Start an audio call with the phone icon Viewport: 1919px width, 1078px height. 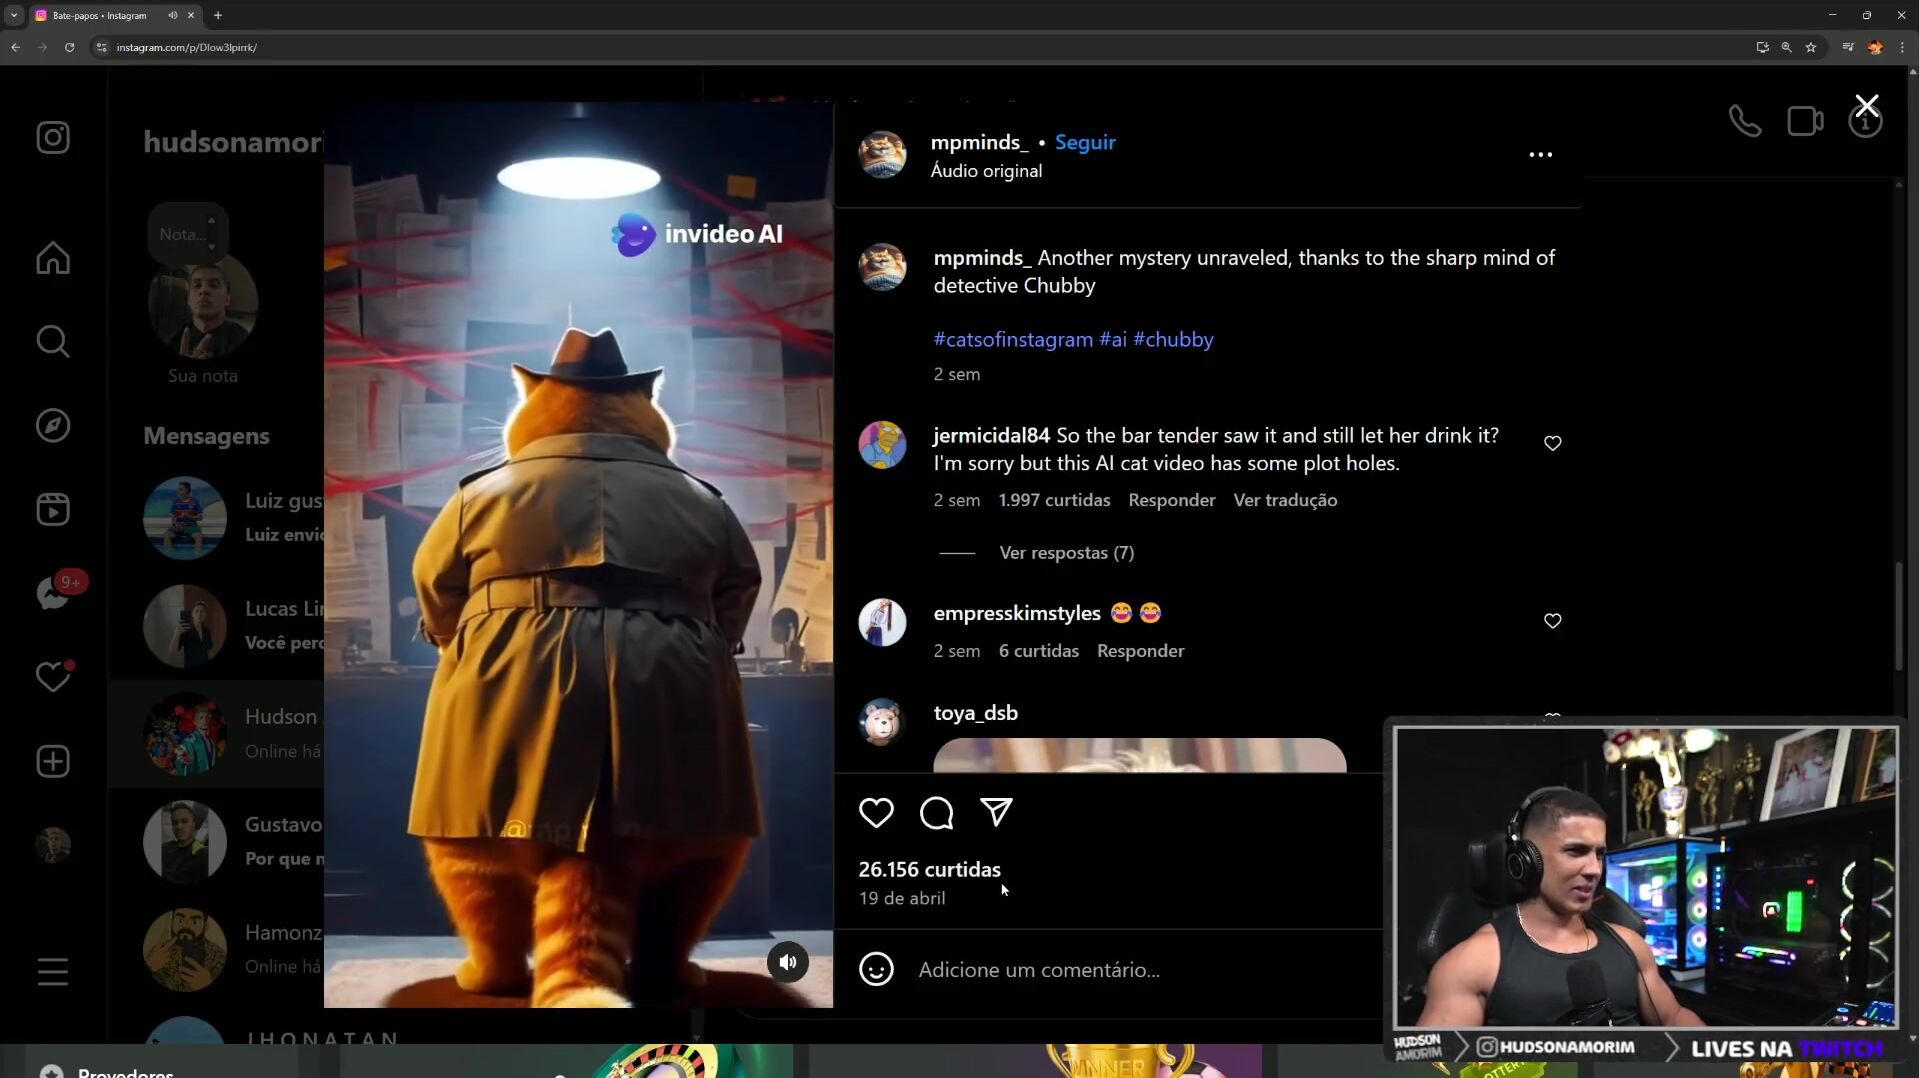tap(1745, 121)
